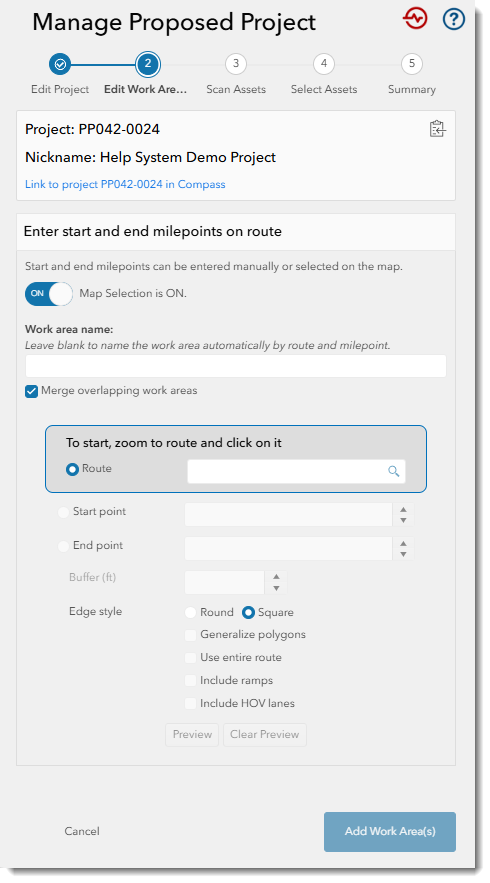Increase the Start point stepper value
This screenshot has width=490, height=883.
[403, 510]
